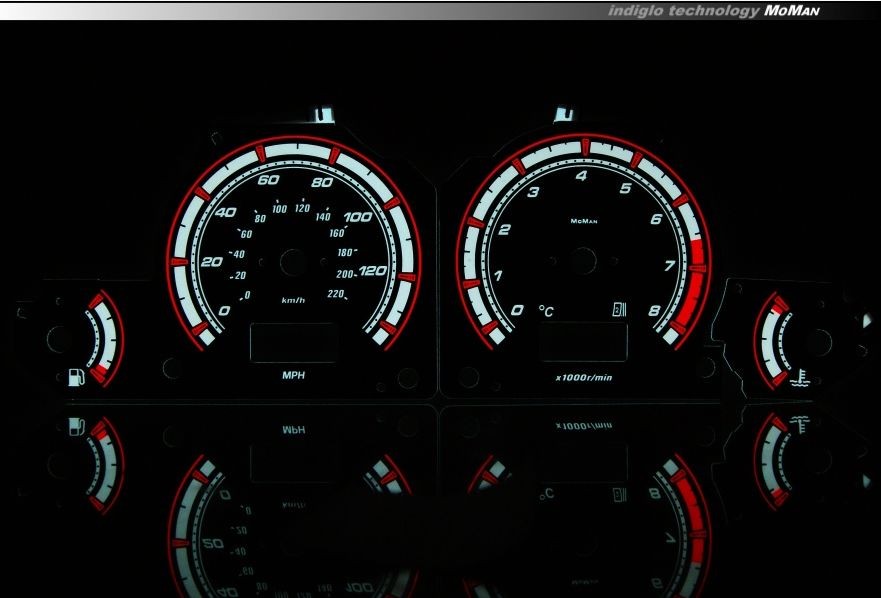Image resolution: width=881 pixels, height=598 pixels.
Task: Select the km/h label inside the speedometer
Action: coord(293,300)
